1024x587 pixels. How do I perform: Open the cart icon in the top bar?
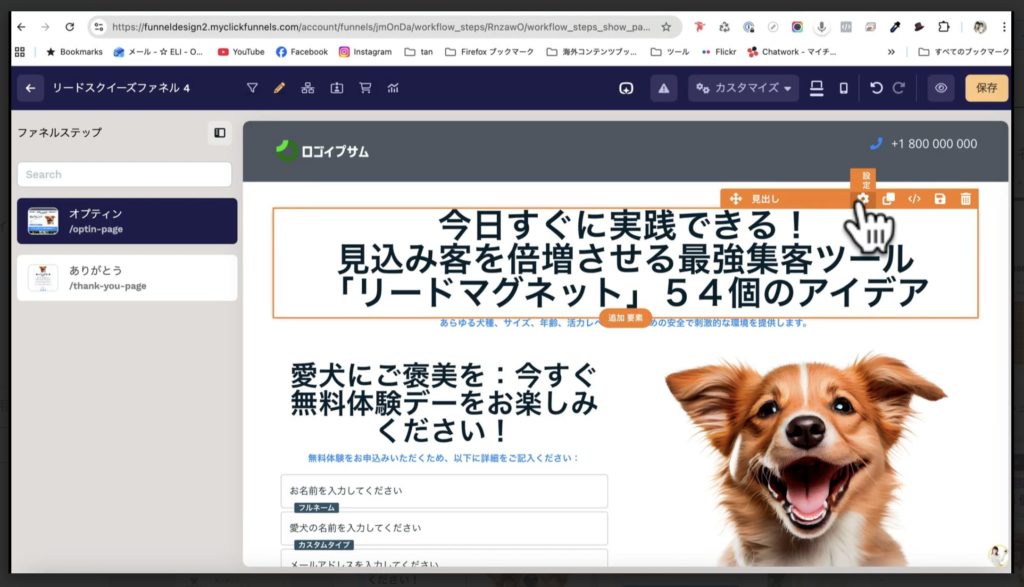[x=366, y=88]
